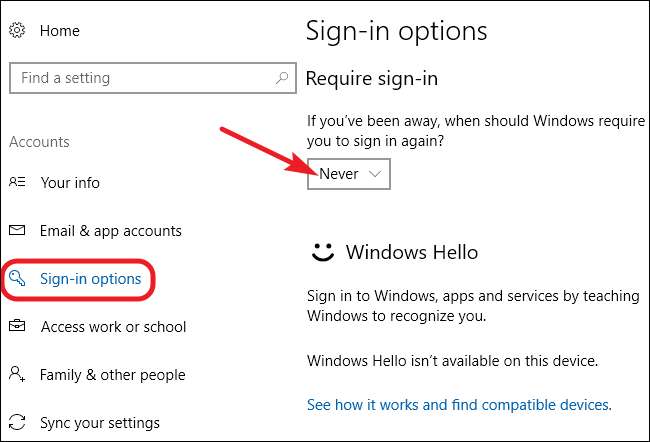Open Access work or school

(x=113, y=327)
